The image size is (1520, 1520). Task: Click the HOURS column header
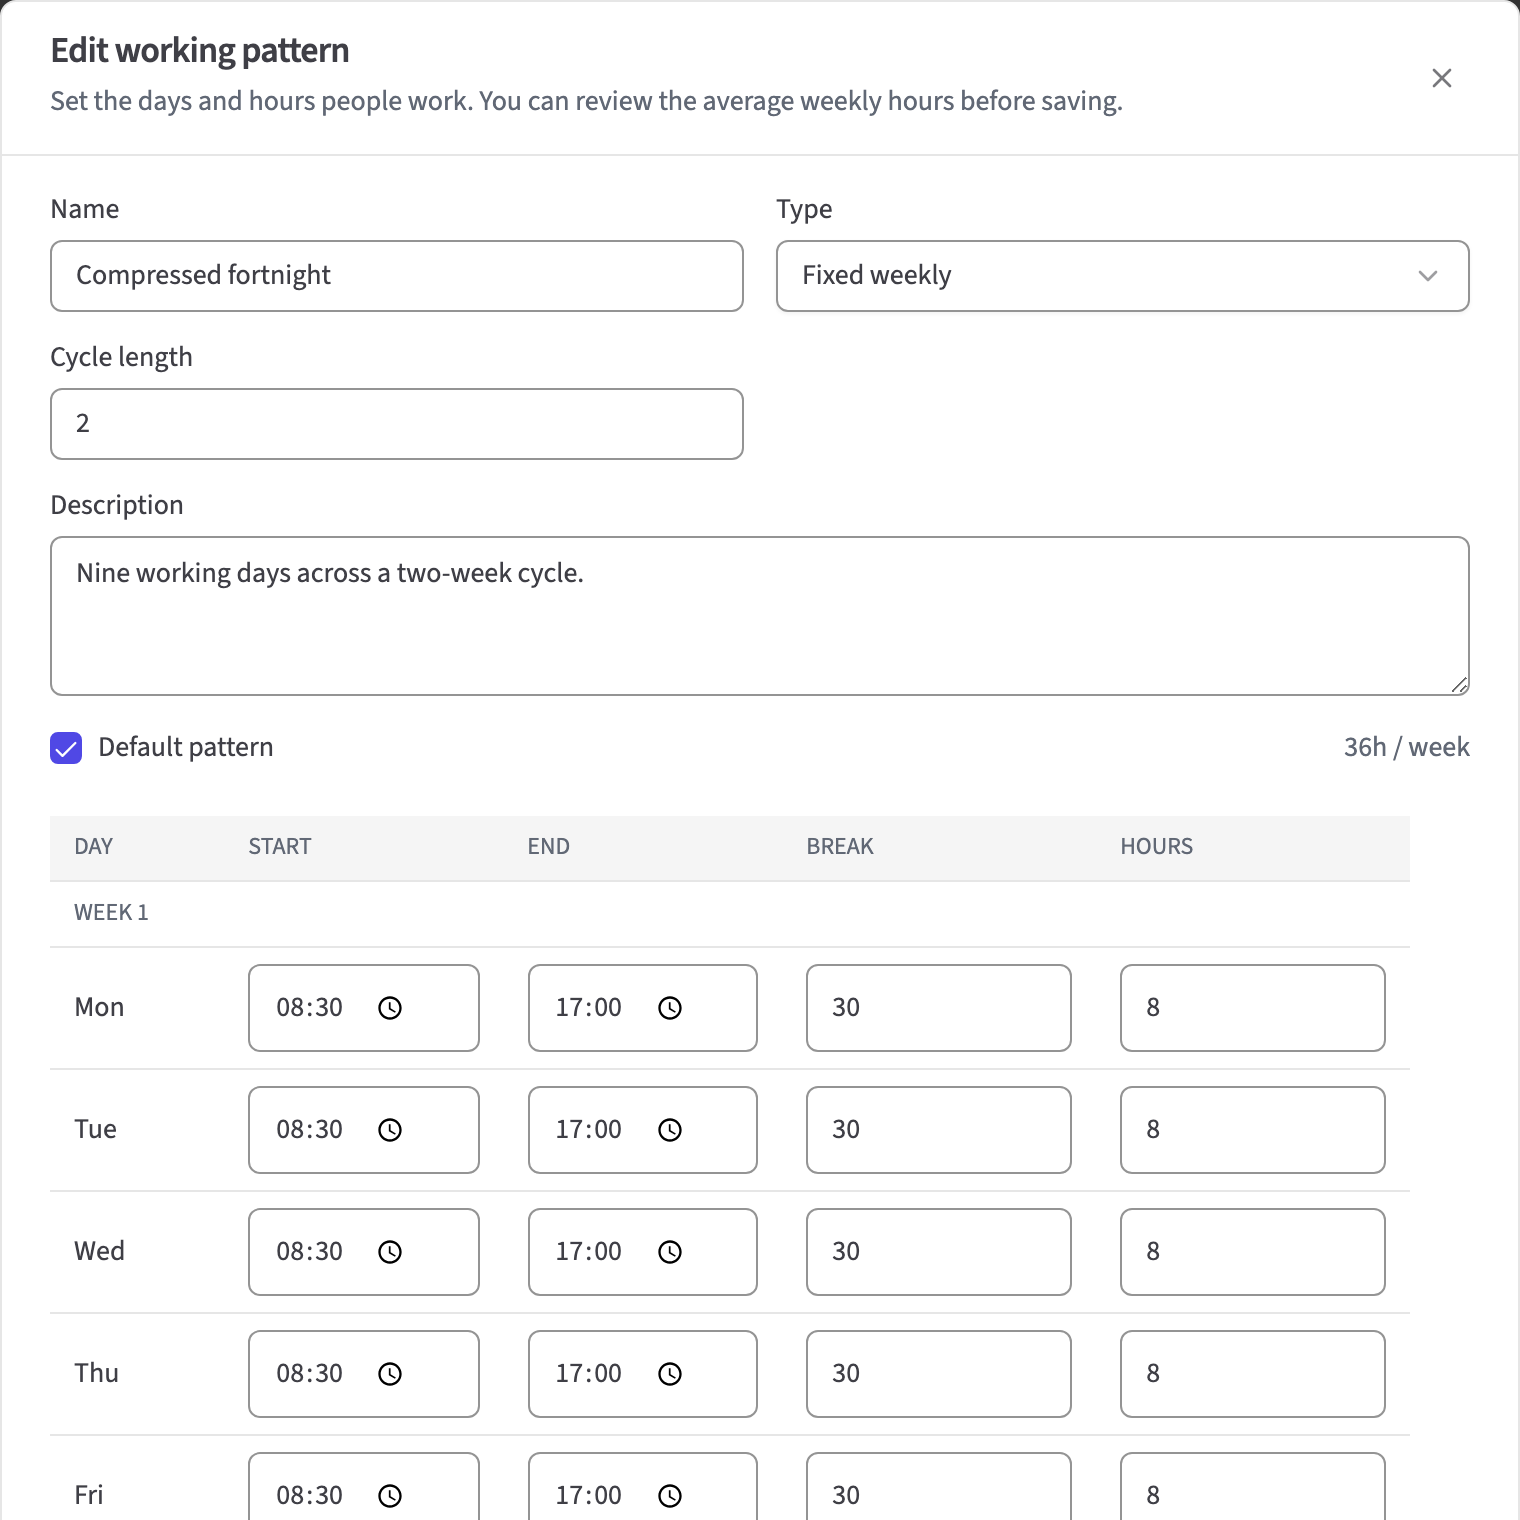pos(1156,847)
